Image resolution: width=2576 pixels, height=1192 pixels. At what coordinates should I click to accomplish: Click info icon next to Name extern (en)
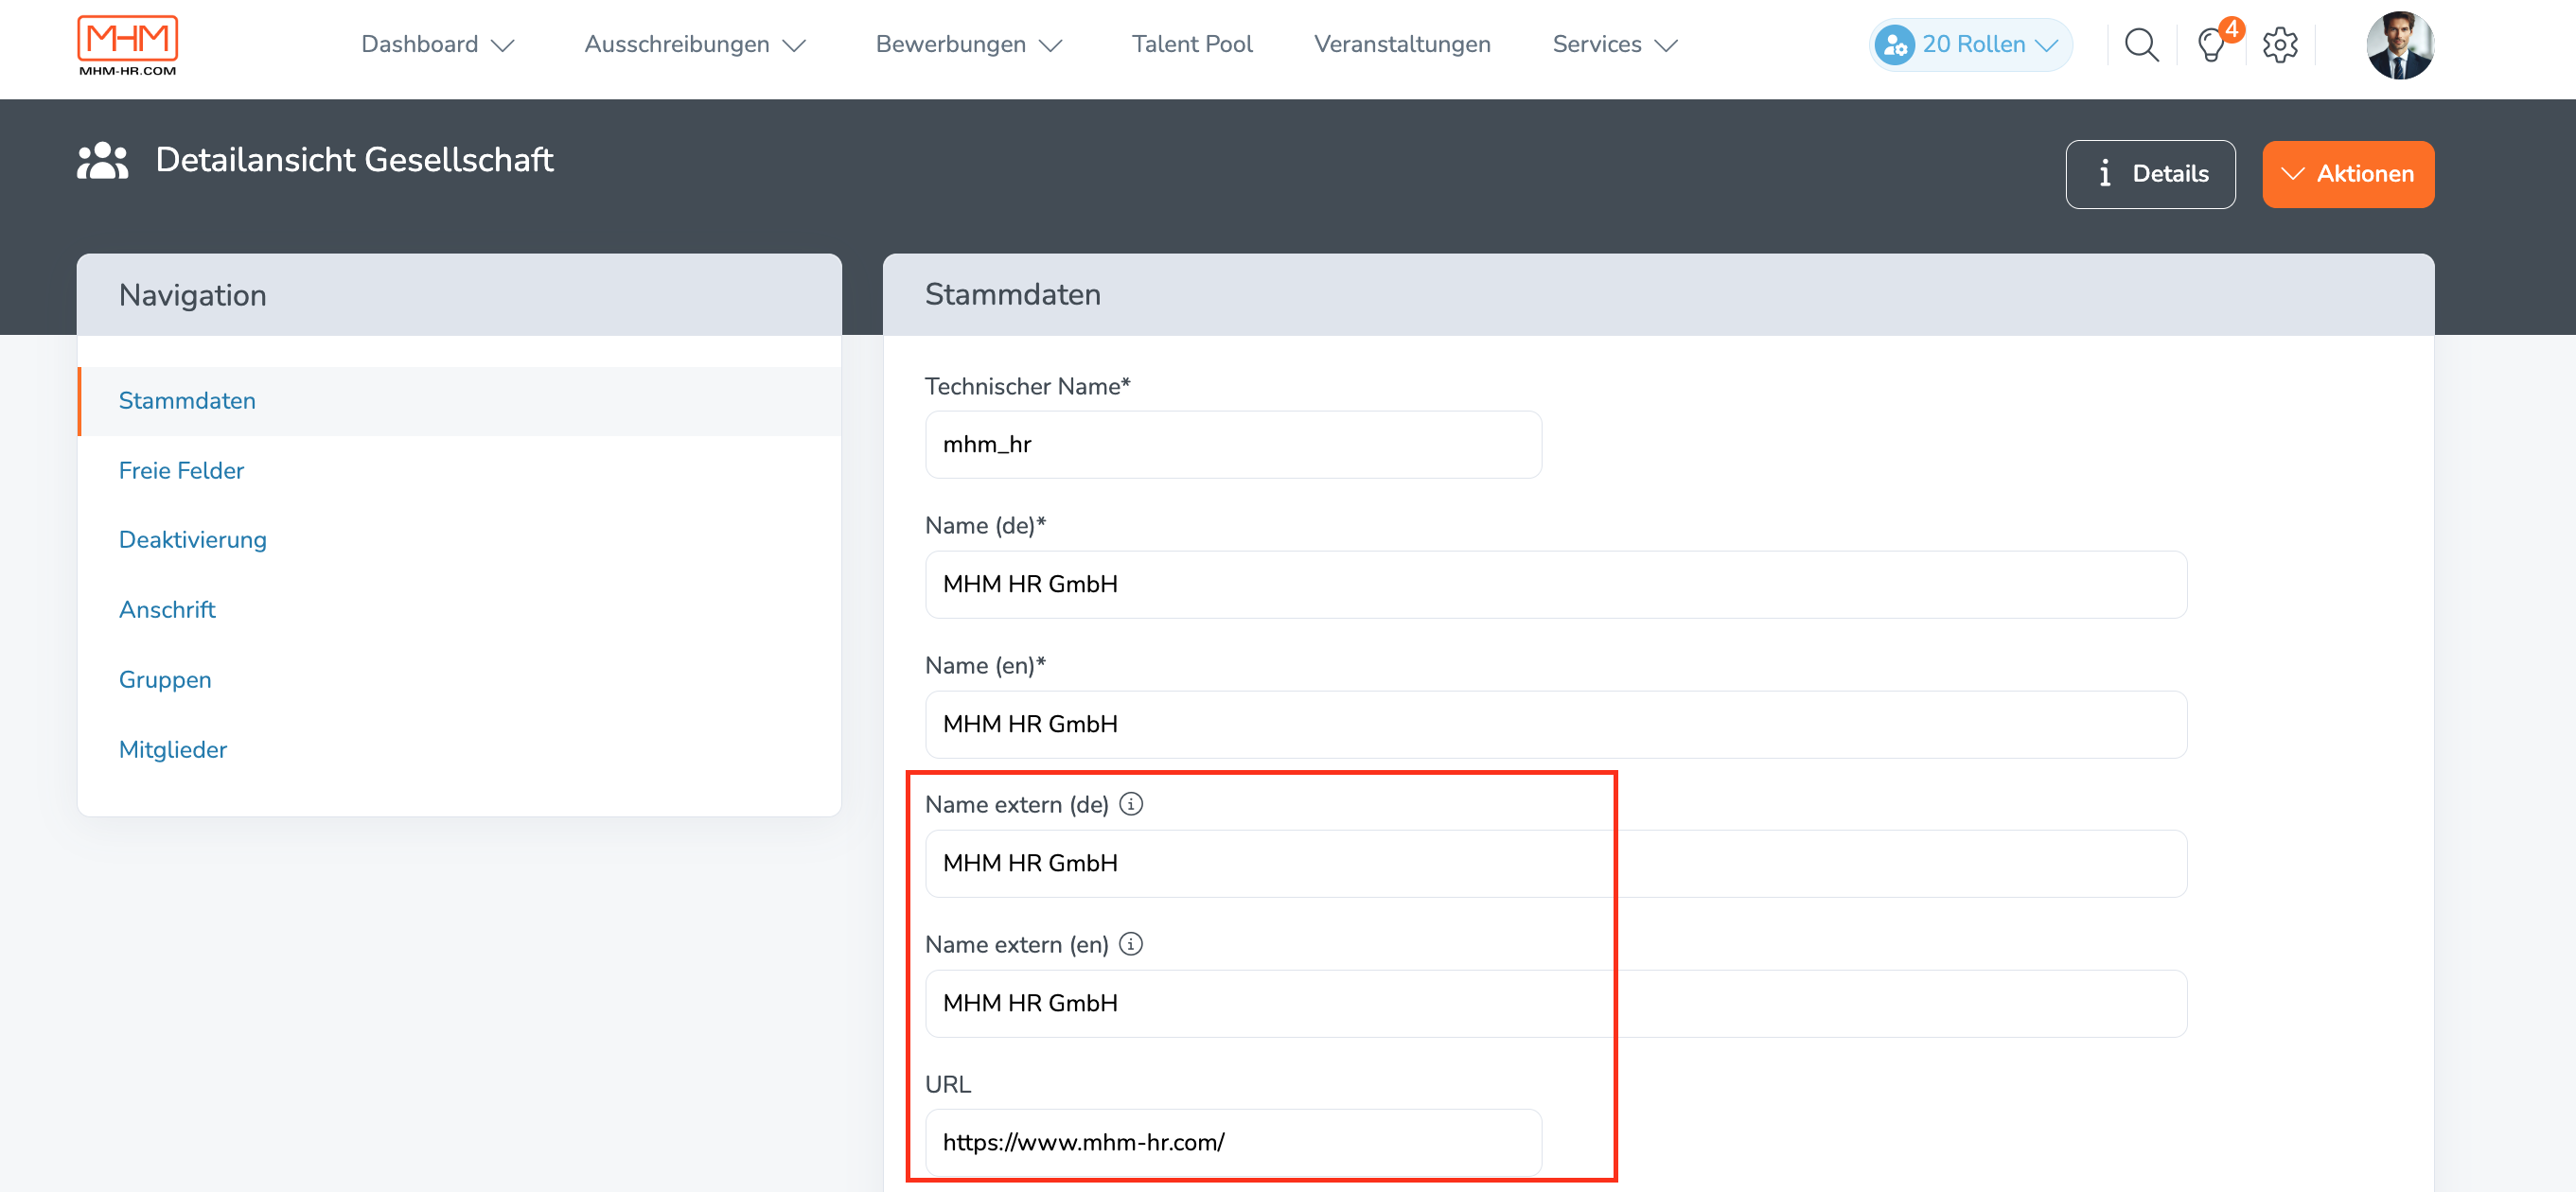[1131, 944]
